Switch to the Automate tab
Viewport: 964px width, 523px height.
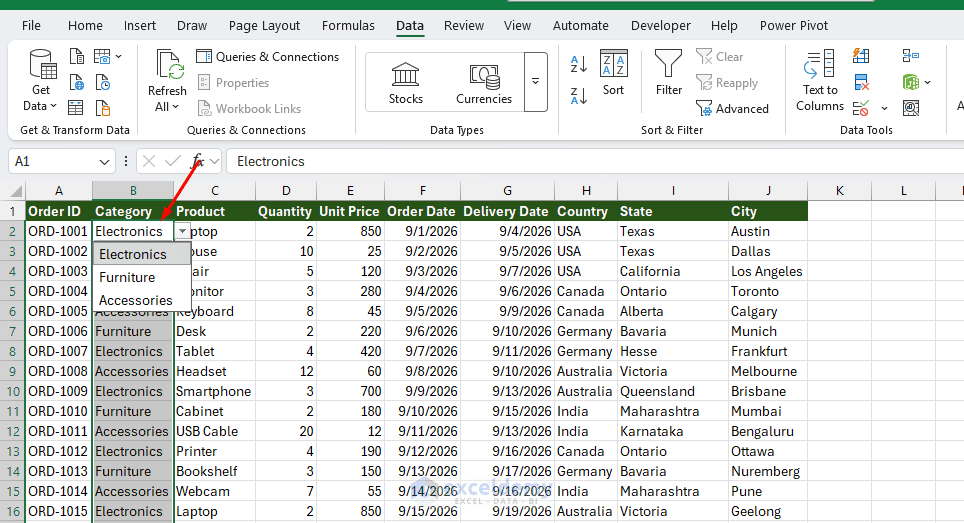pyautogui.click(x=580, y=26)
